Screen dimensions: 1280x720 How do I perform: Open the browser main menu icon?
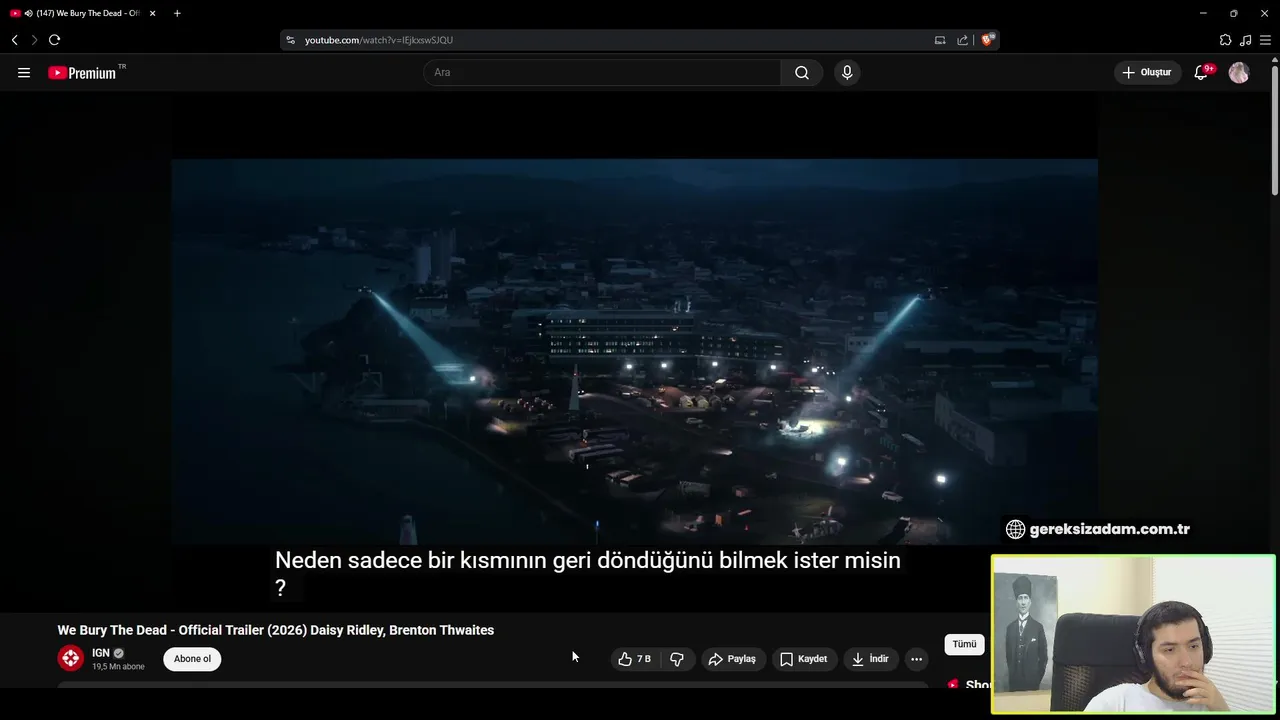click(x=1265, y=40)
